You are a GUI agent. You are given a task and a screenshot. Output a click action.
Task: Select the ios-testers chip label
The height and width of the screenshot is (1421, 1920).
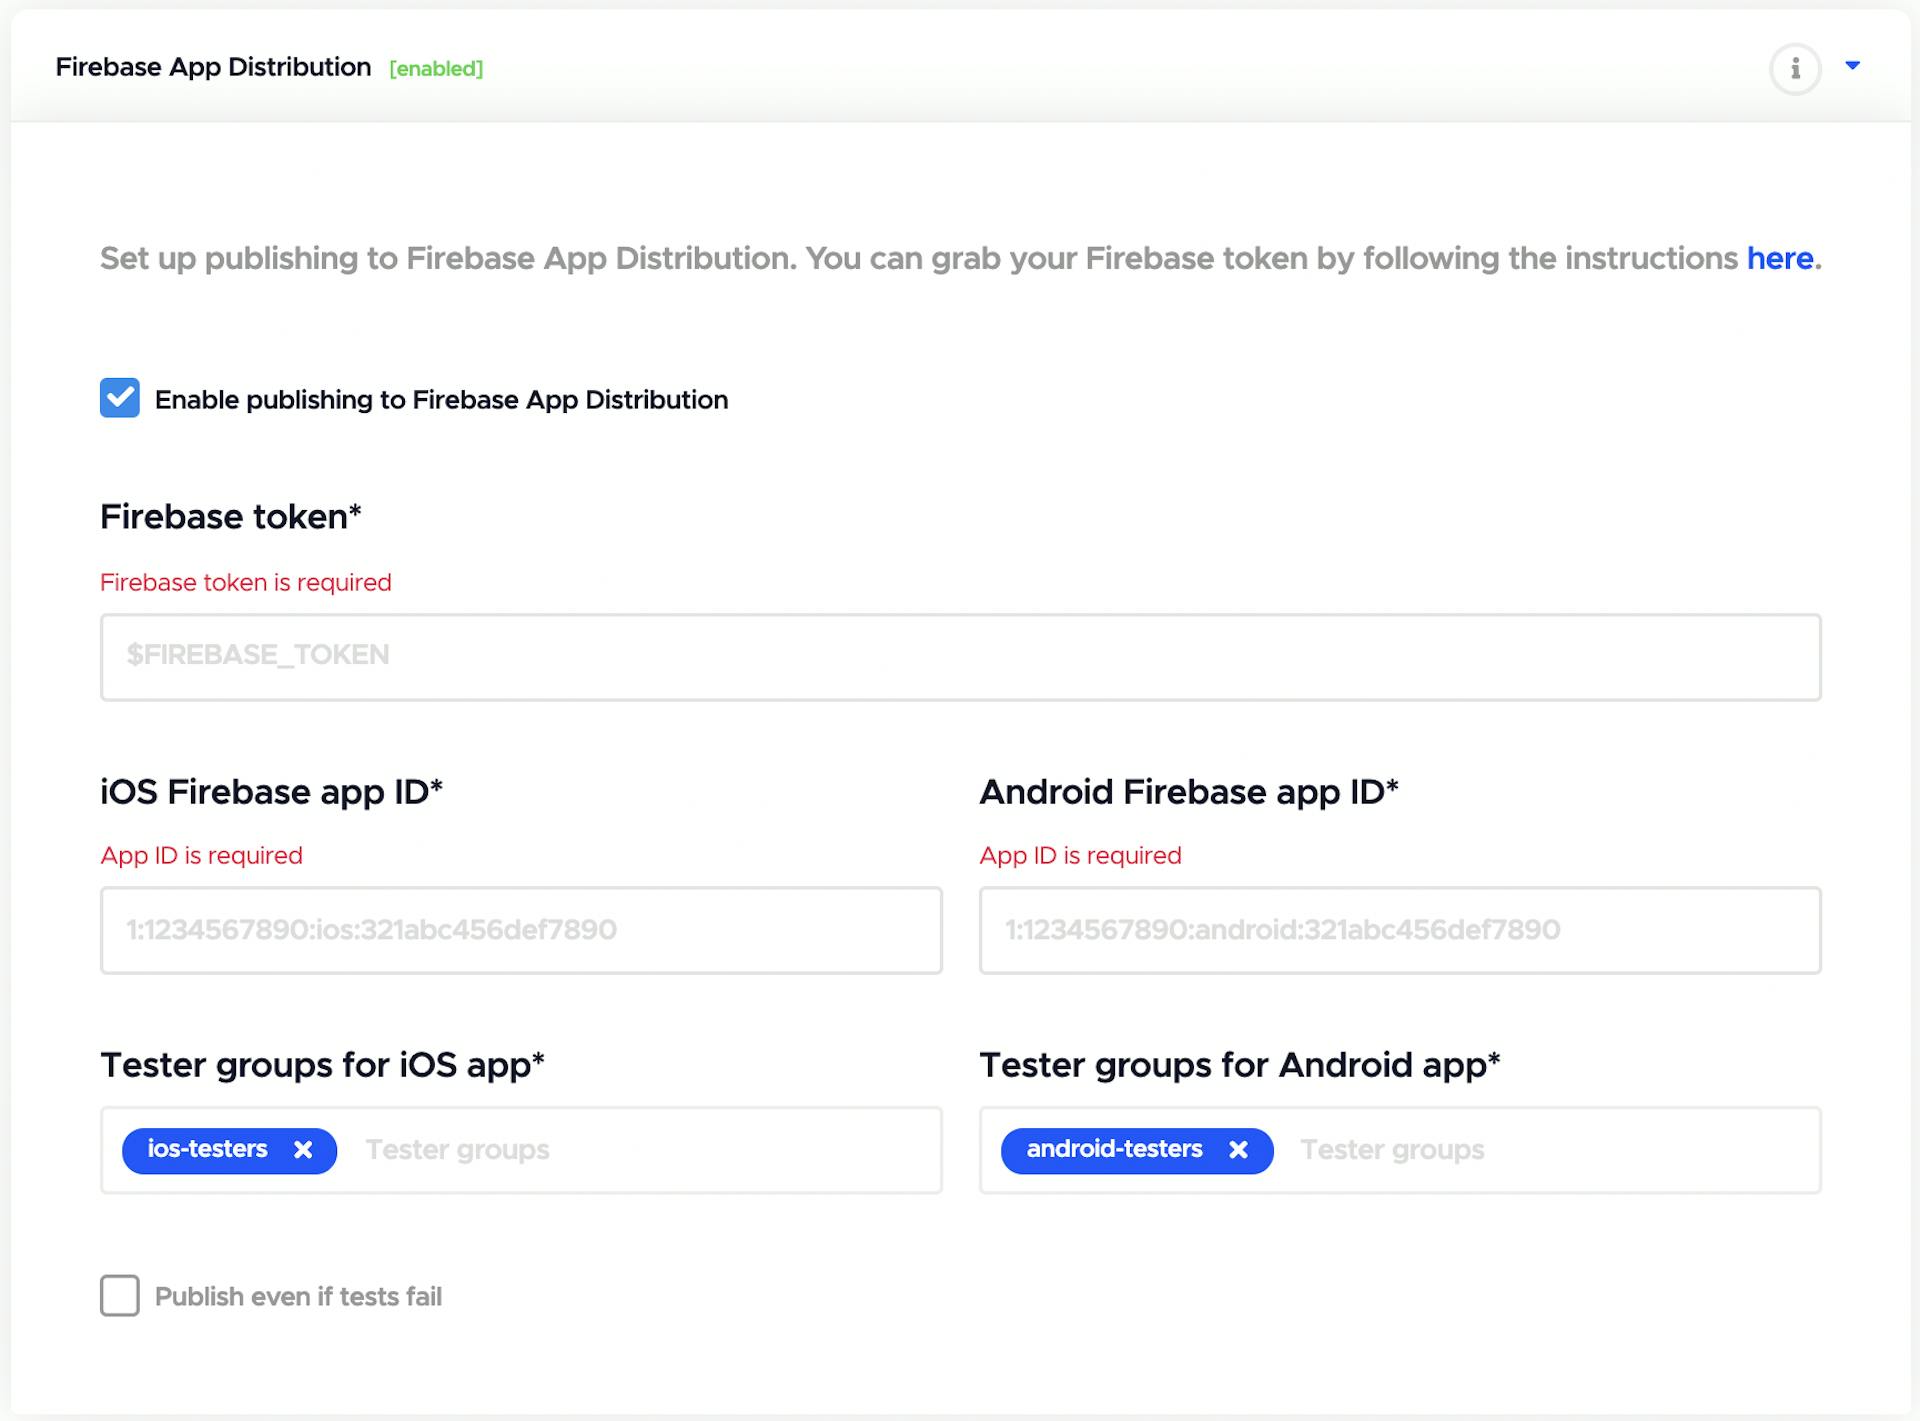coord(207,1149)
